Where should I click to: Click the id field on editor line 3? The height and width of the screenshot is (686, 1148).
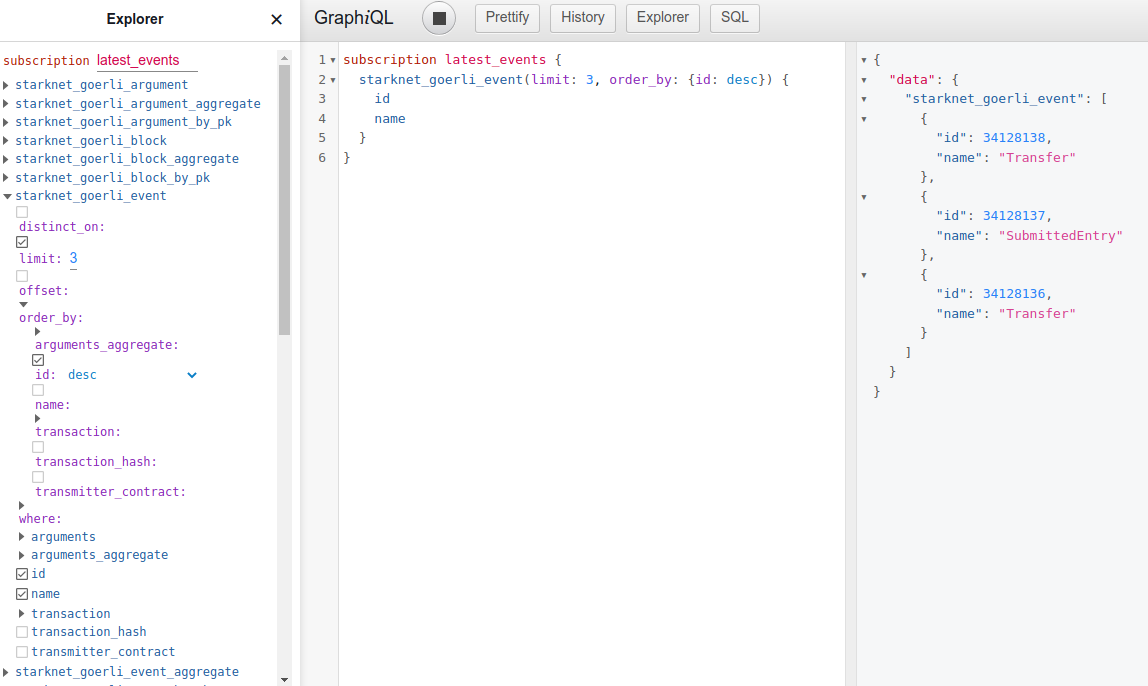[382, 99]
